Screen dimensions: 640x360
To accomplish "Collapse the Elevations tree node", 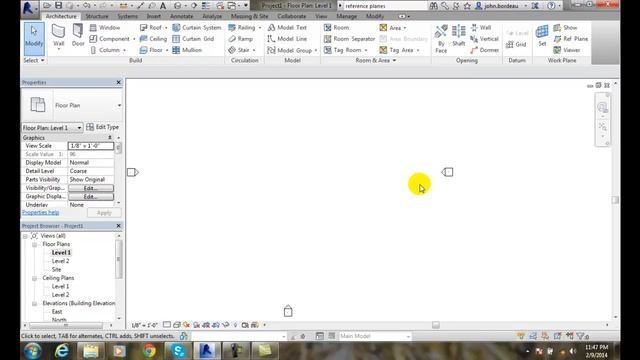I will point(35,304).
